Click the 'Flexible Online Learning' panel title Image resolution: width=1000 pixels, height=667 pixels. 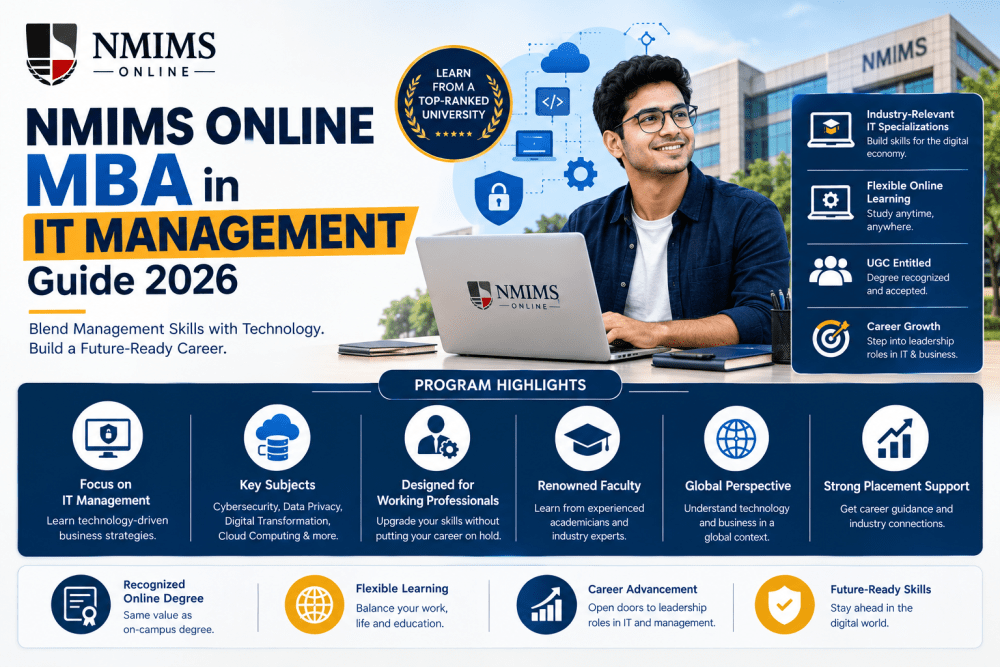[904, 192]
